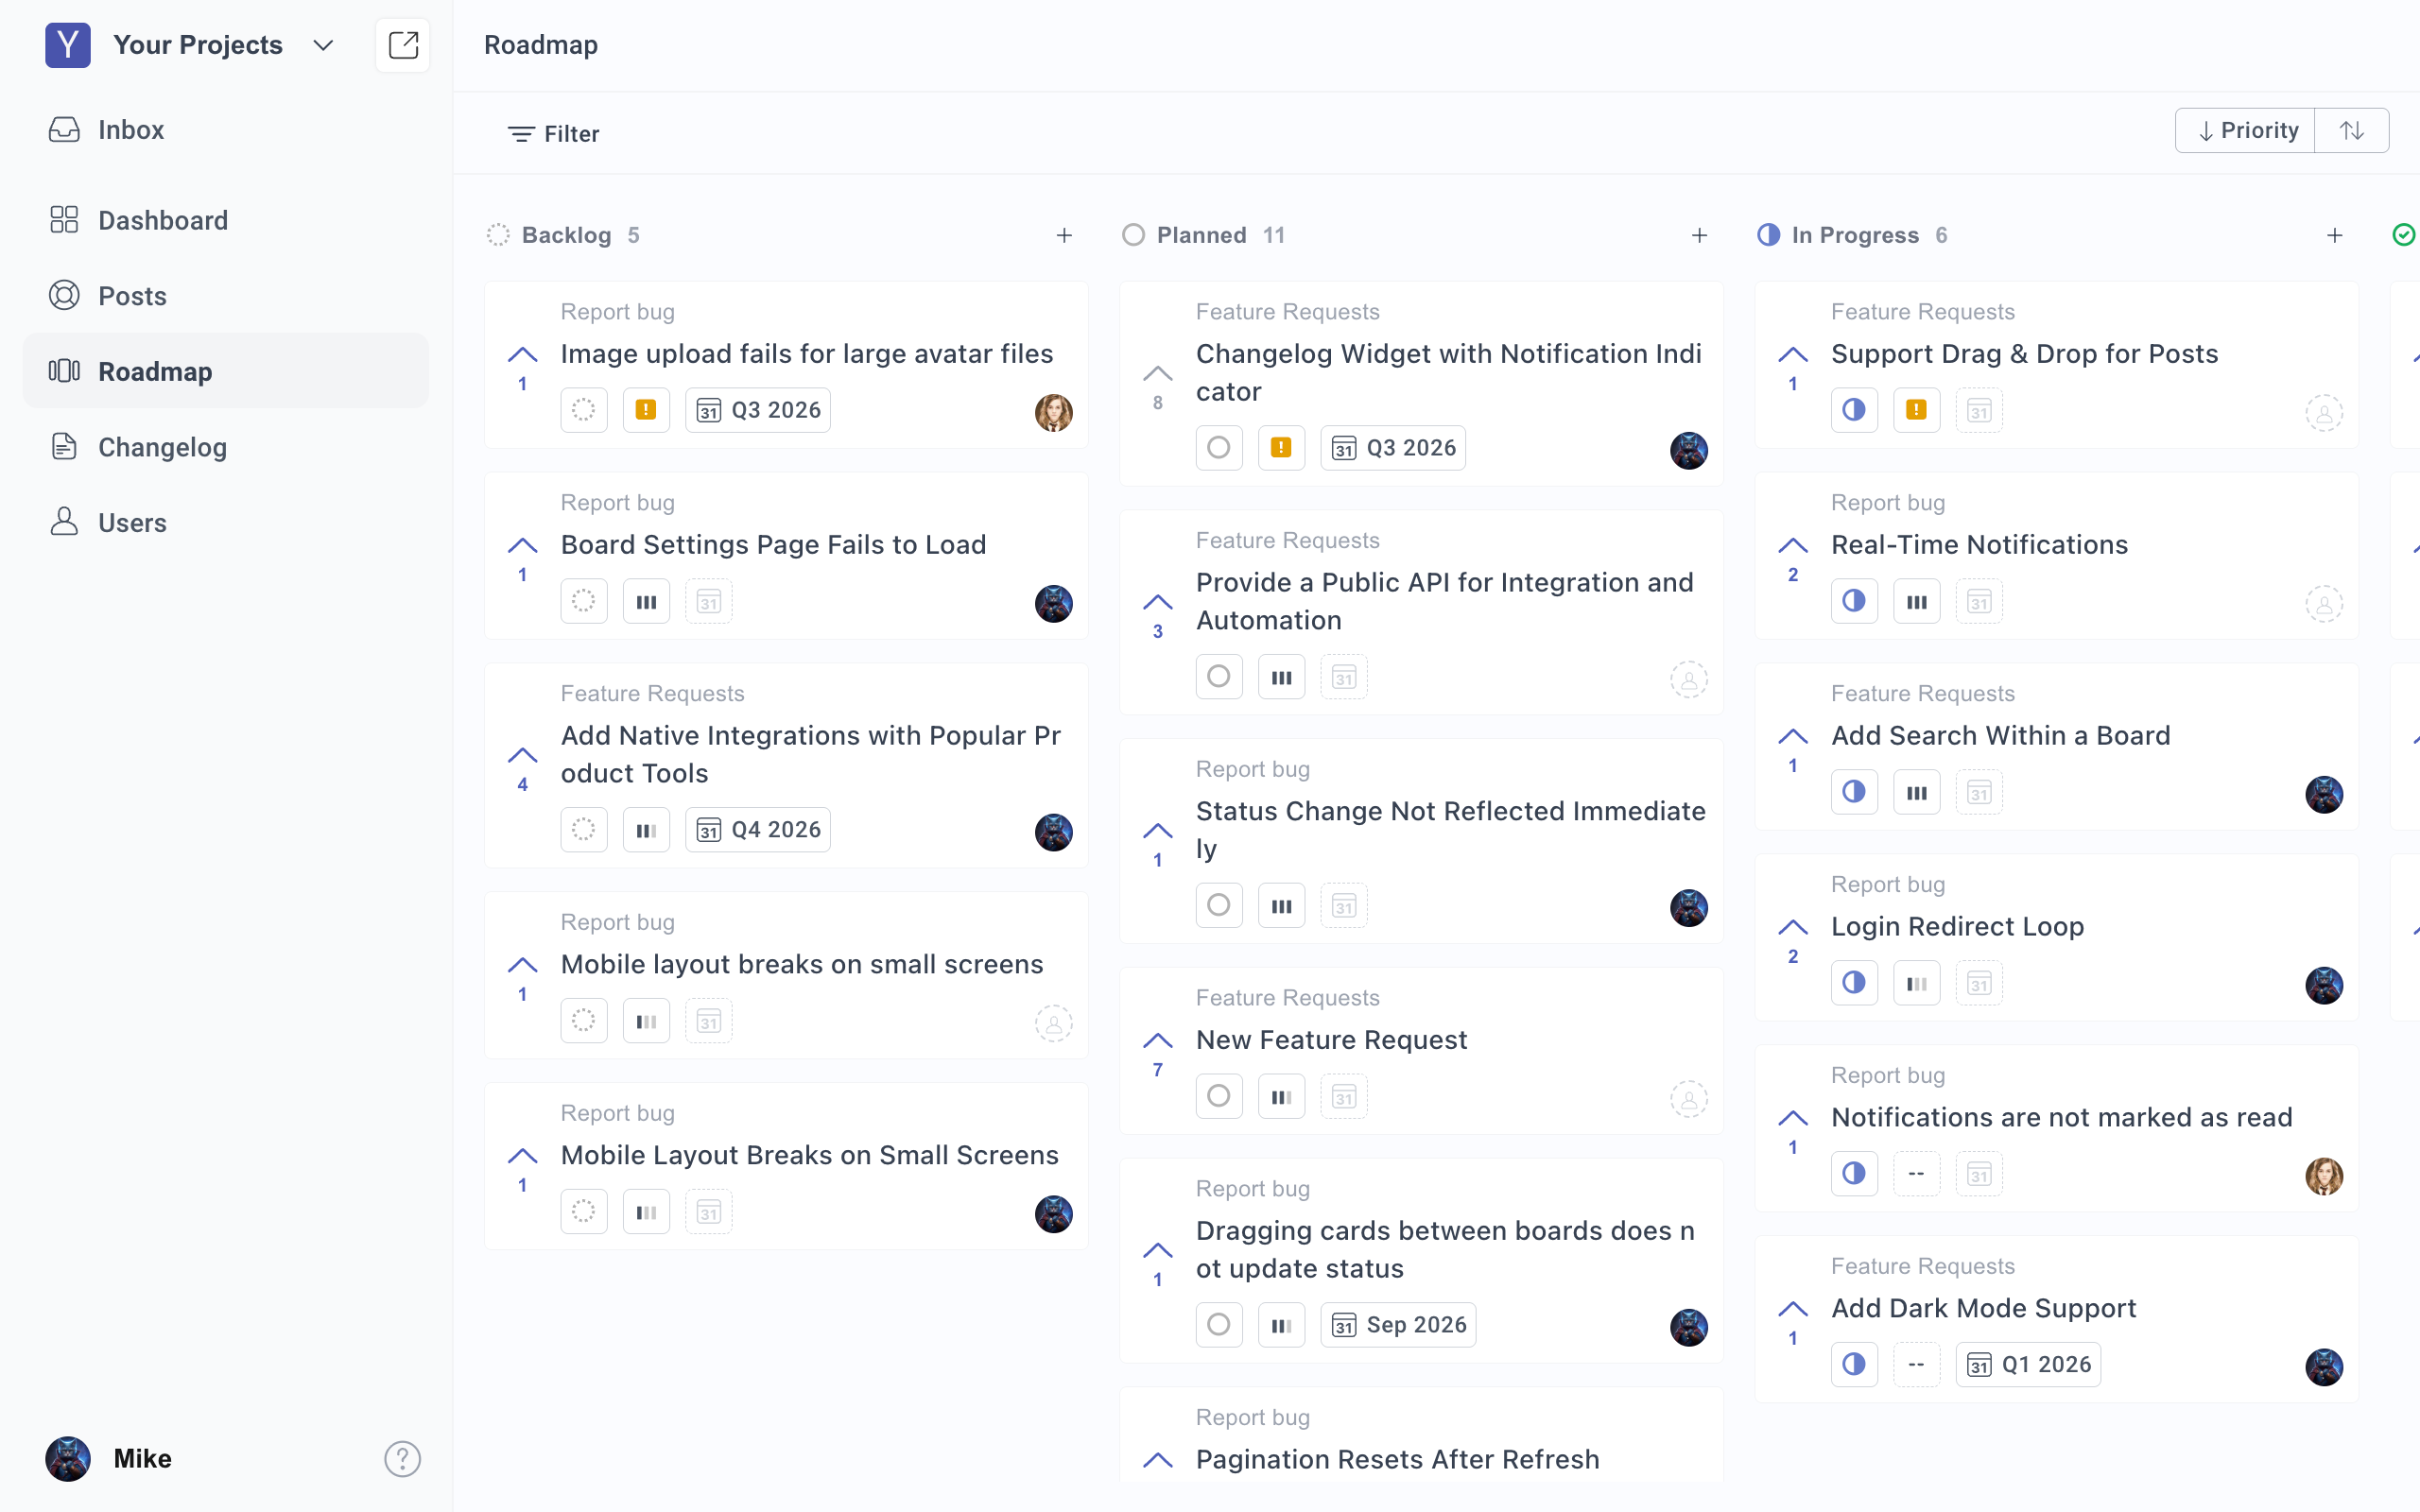
Task: Open Dashboard from the sidebar
Action: coord(162,220)
